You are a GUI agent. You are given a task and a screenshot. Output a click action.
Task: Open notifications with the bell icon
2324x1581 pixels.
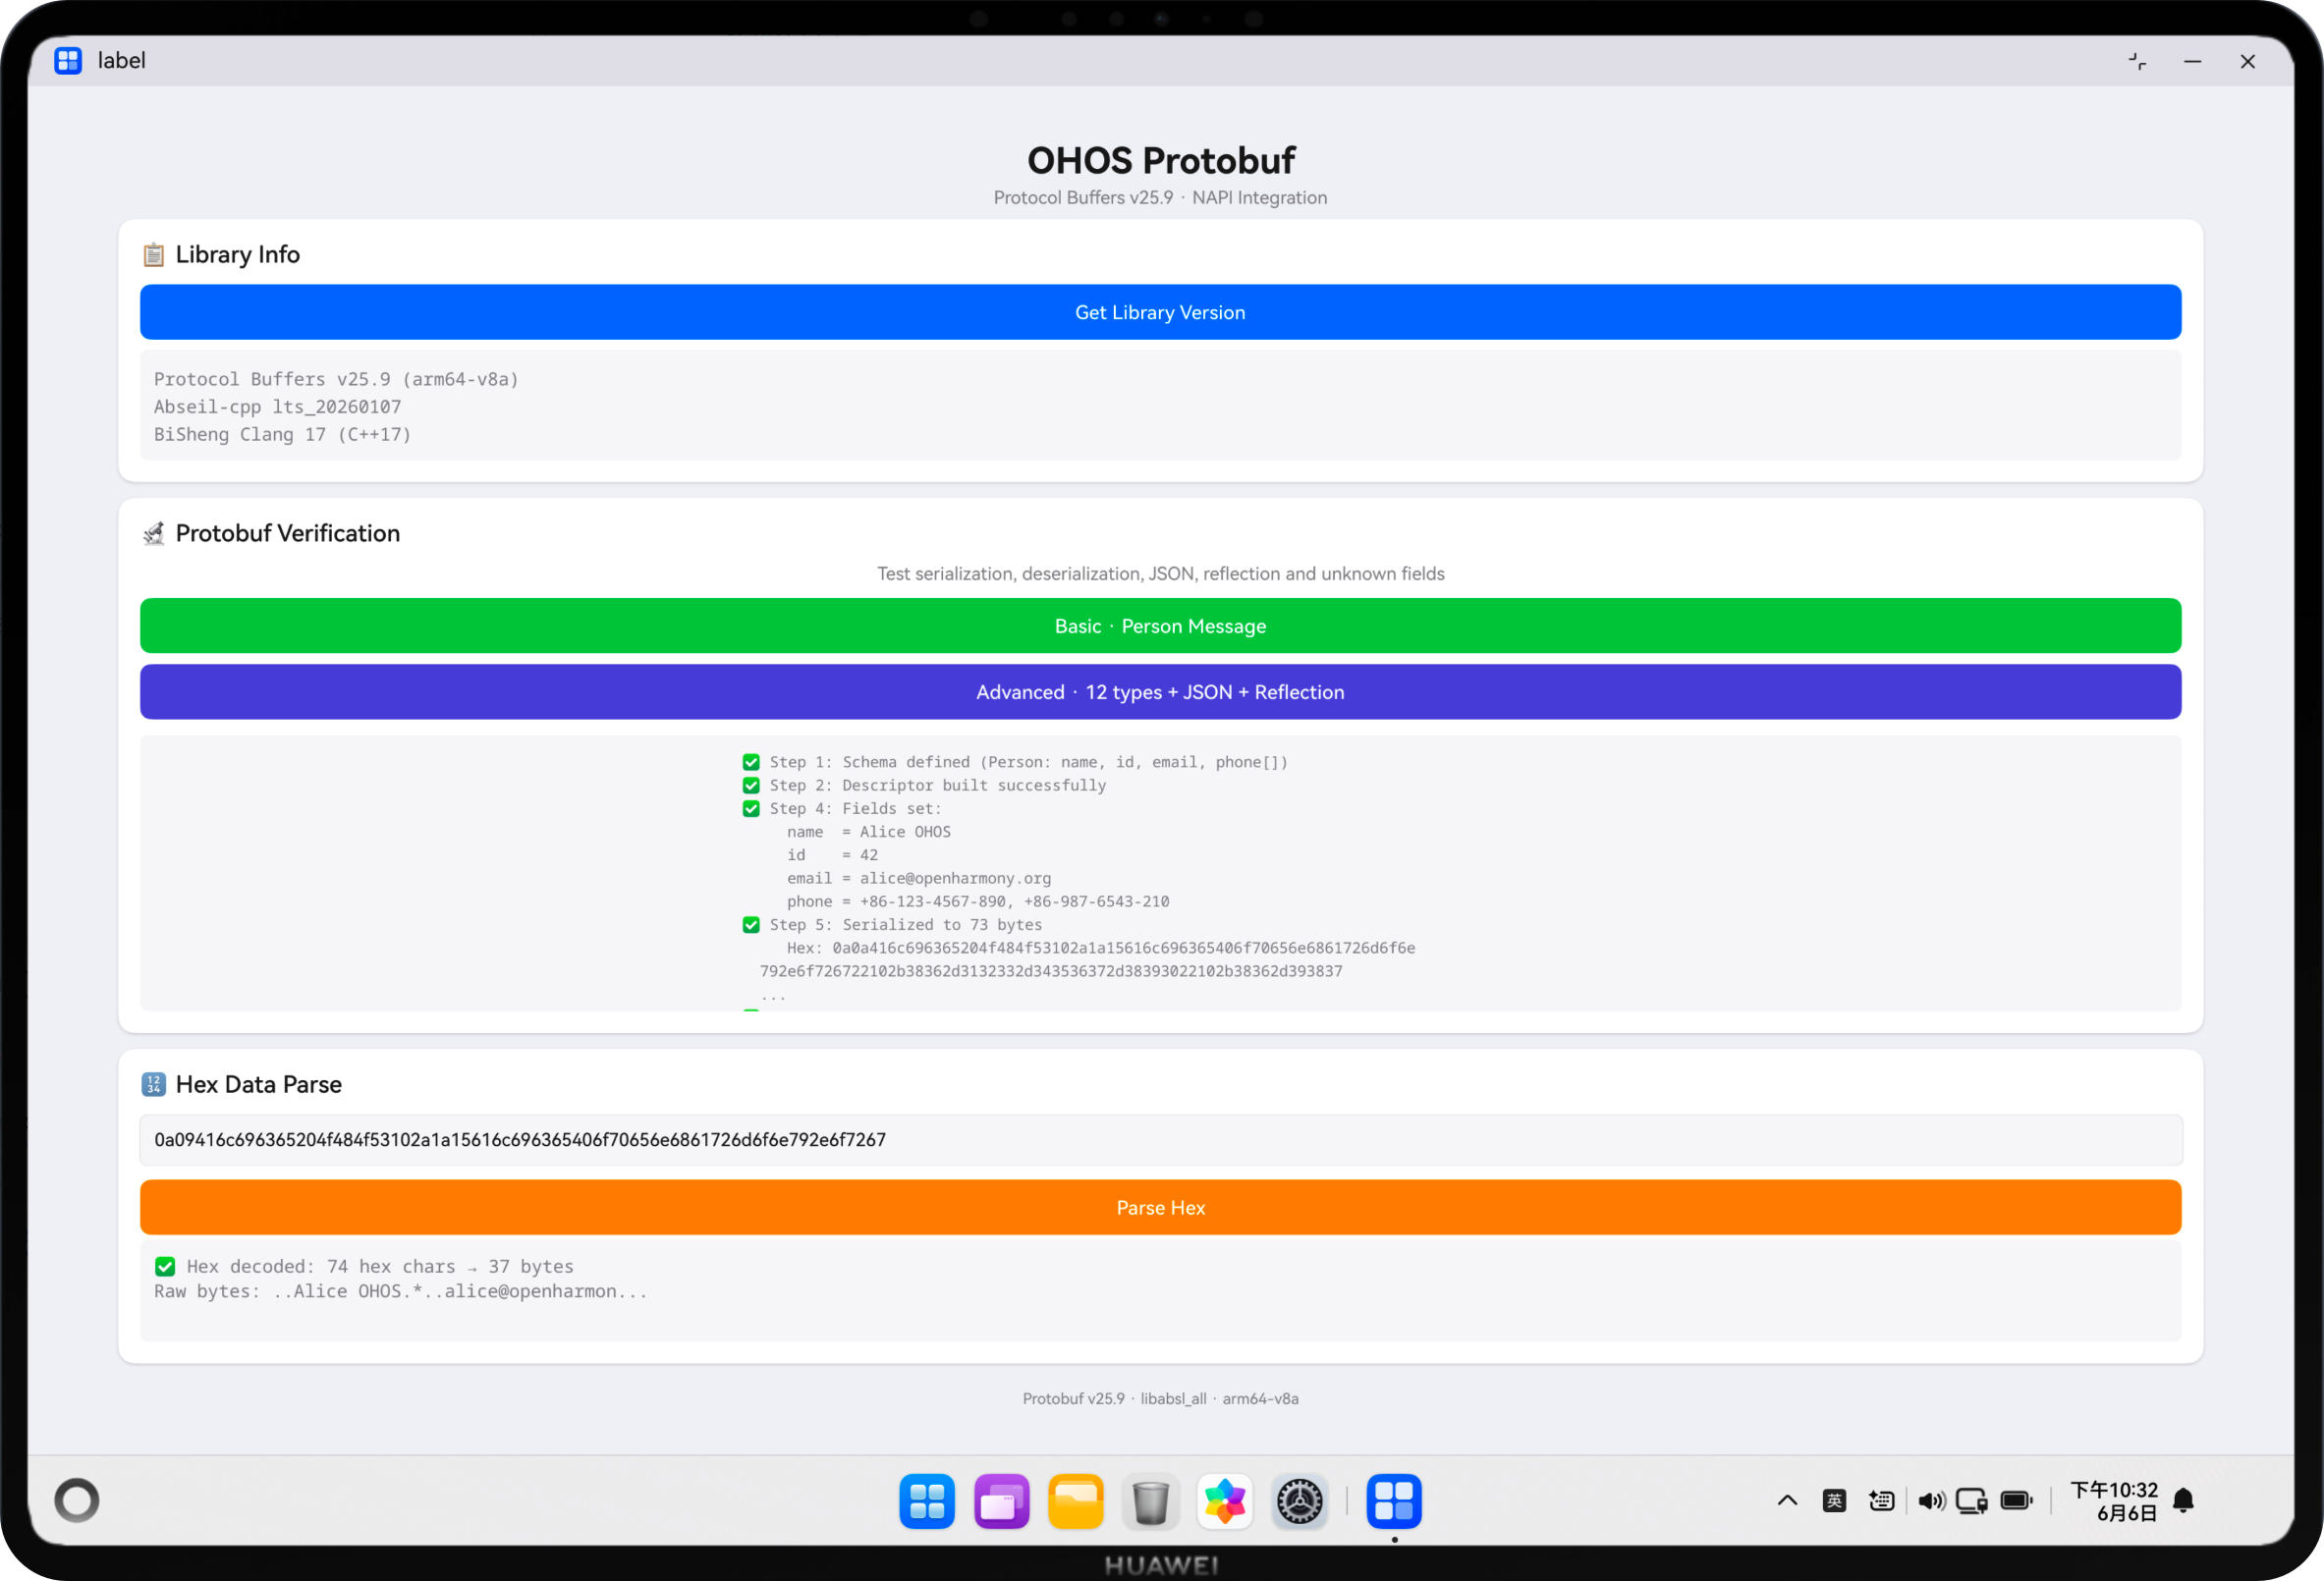[x=2184, y=1500]
